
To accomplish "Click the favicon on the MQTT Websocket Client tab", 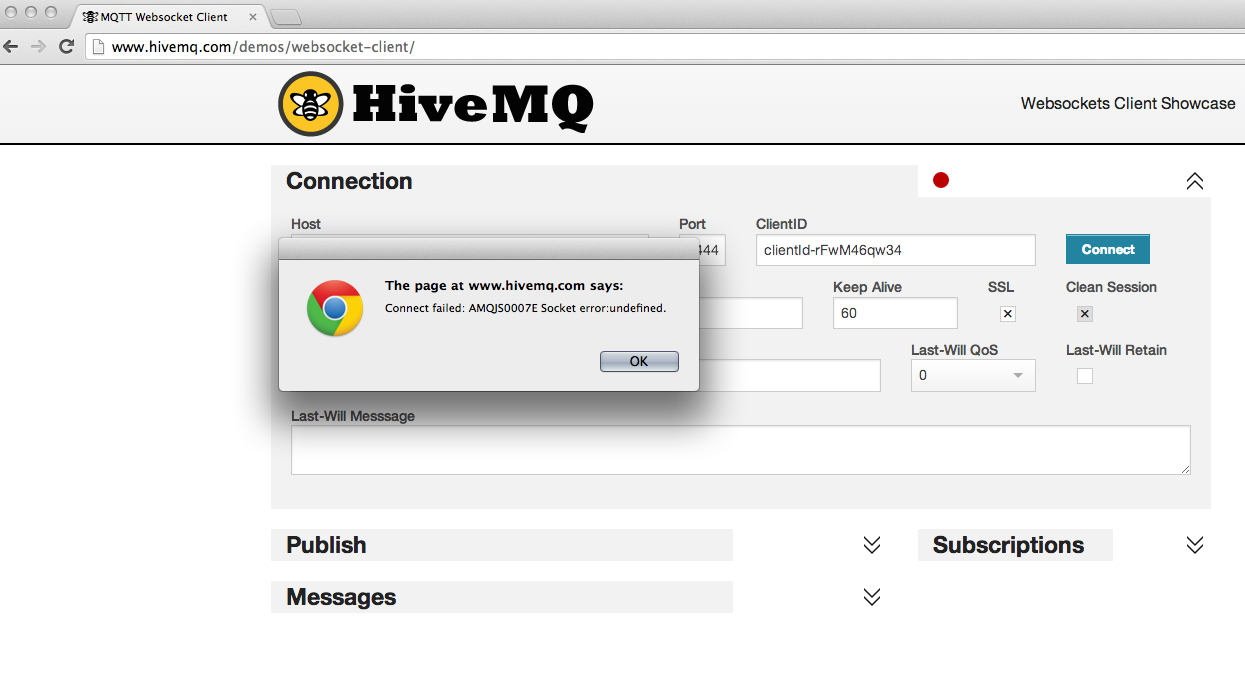I will (90, 17).
